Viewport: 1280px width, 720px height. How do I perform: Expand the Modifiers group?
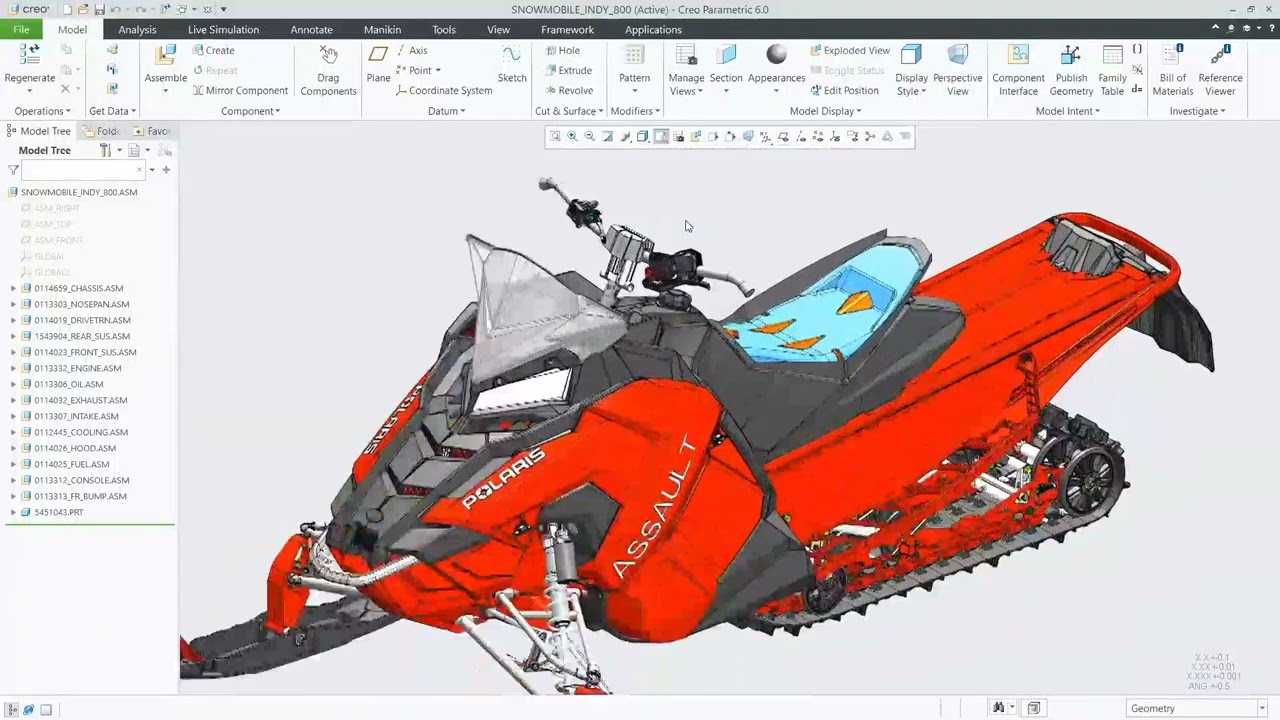(635, 111)
